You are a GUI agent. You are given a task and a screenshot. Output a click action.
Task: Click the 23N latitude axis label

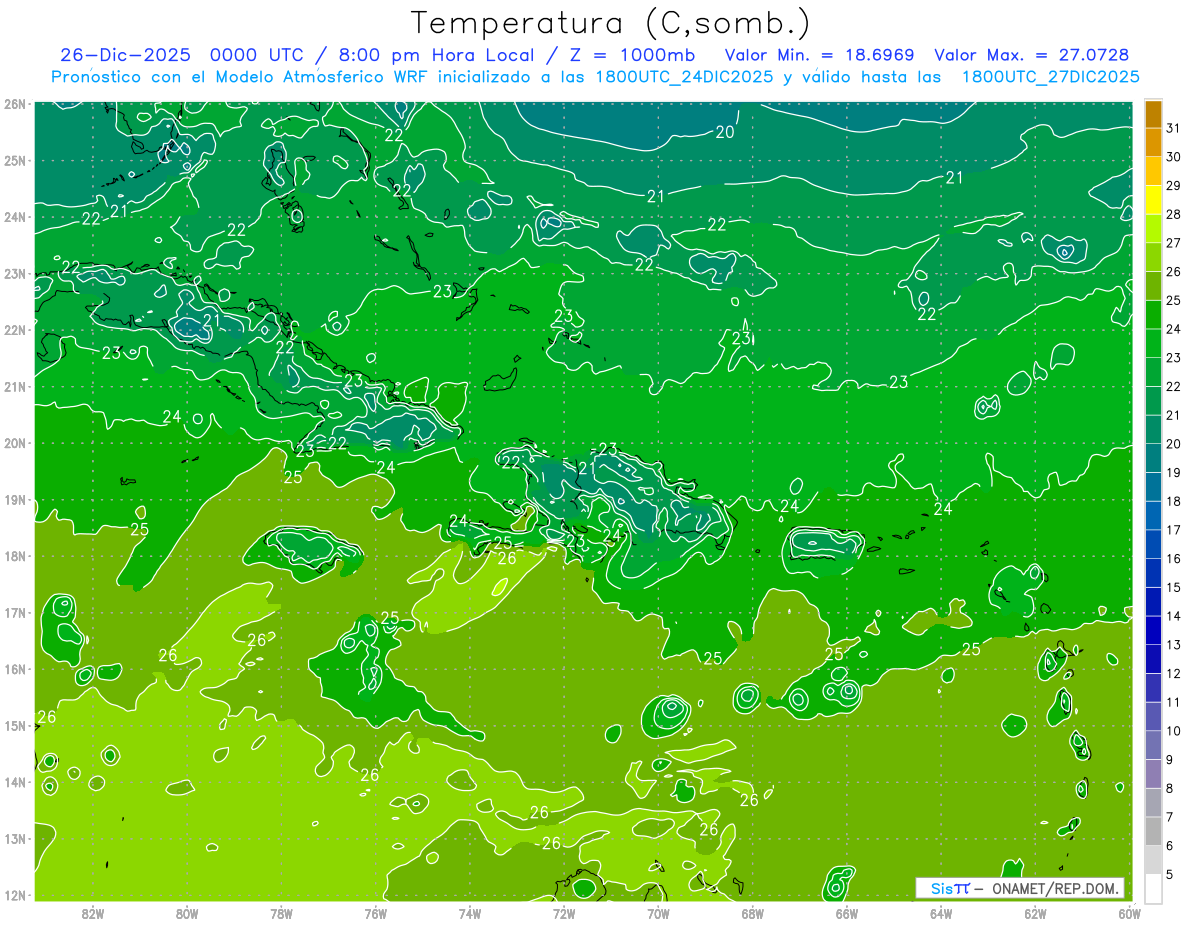tap(15, 273)
